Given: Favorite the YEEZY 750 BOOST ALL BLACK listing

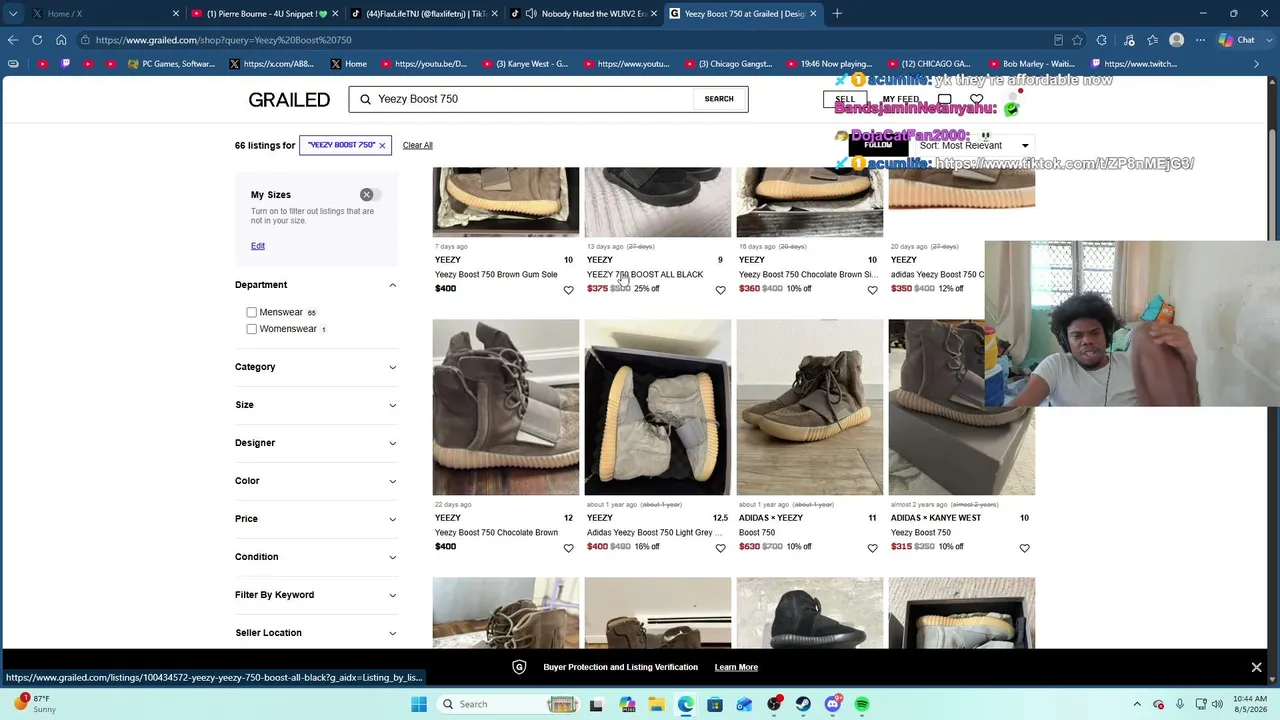Looking at the screenshot, I should [x=720, y=290].
